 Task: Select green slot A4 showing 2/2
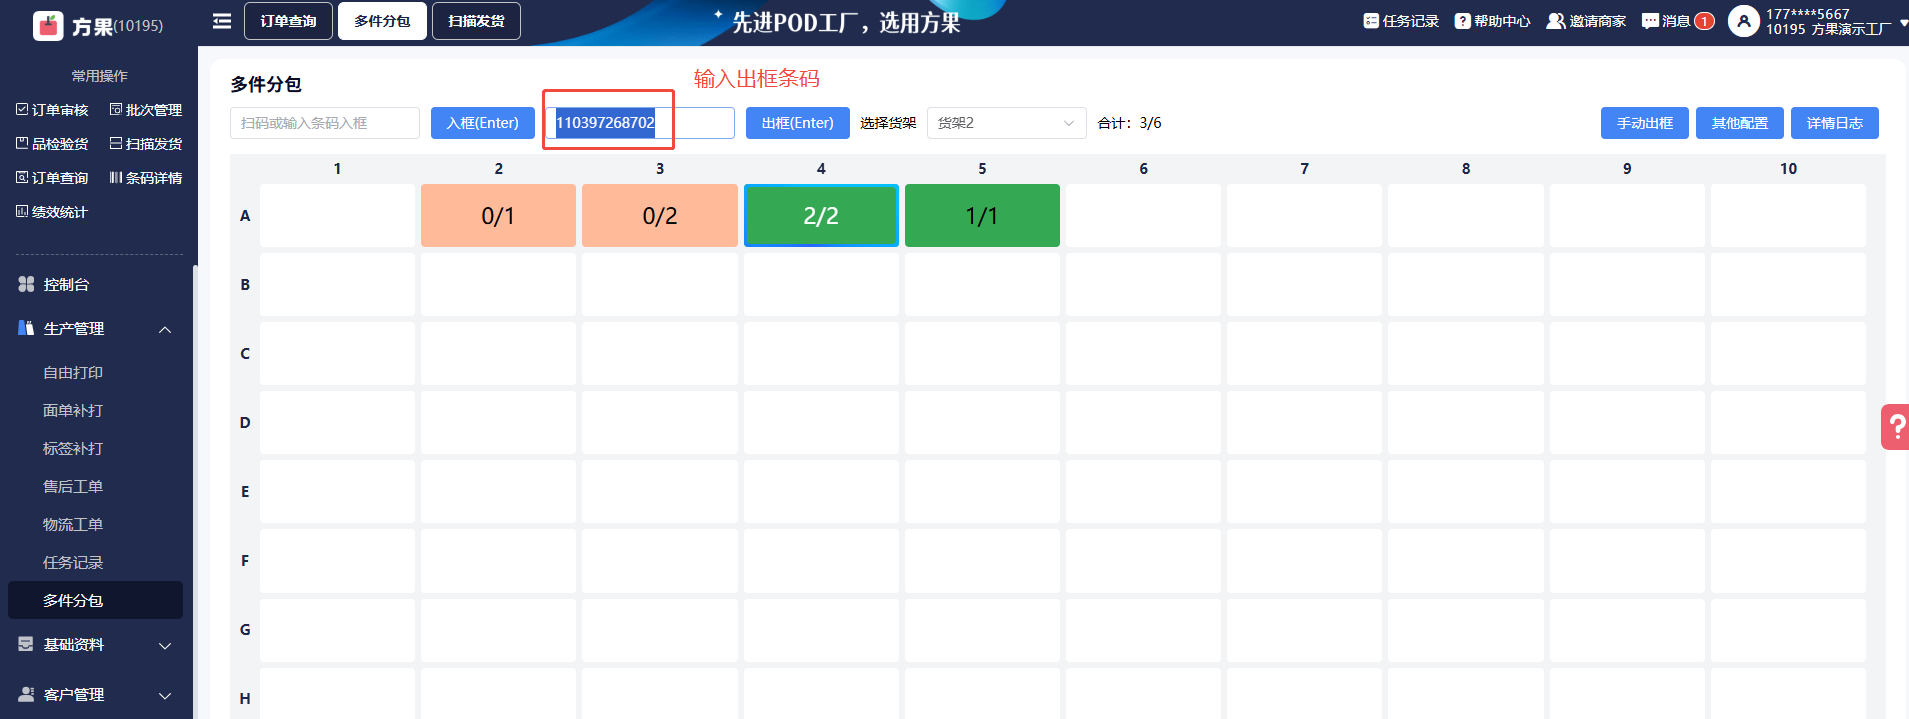(821, 216)
